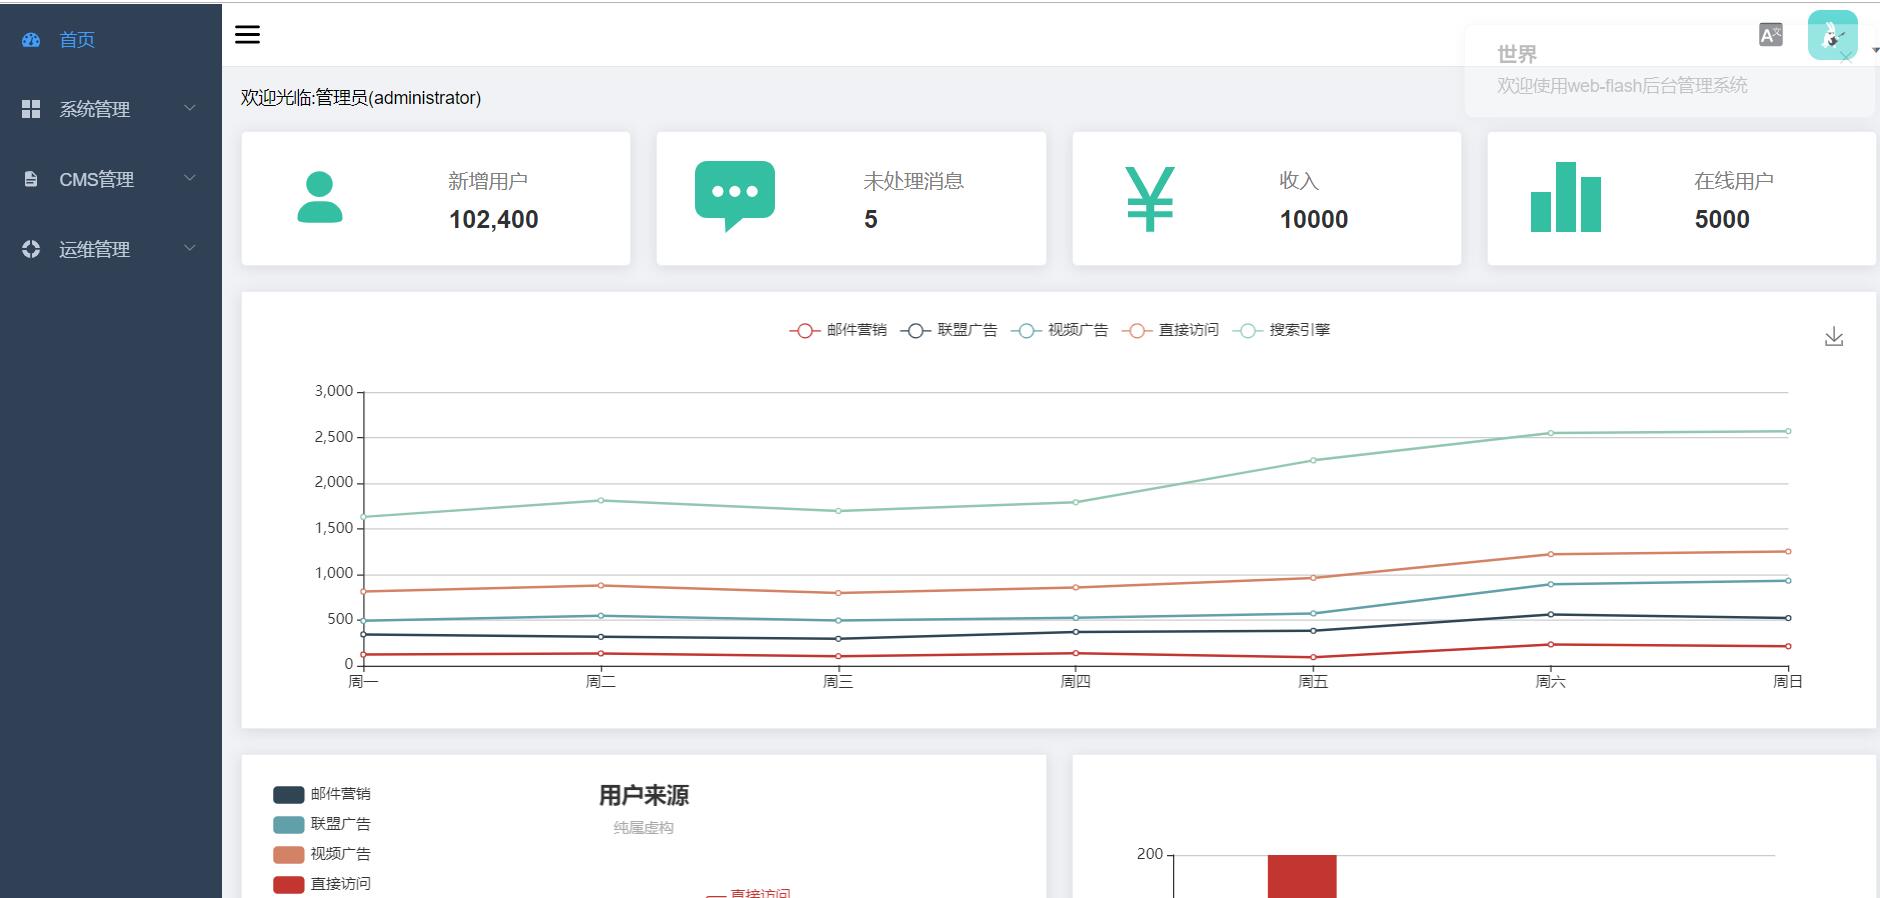Click the 周六 search engine data point

tap(1550, 433)
